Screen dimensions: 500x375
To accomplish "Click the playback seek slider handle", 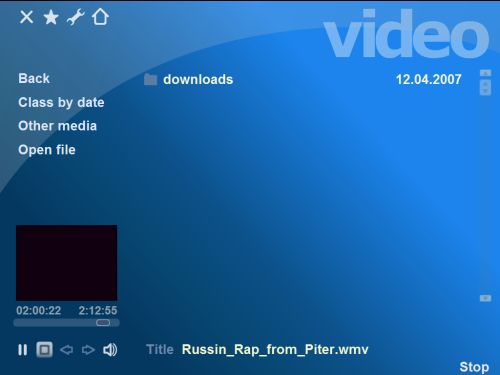I will (x=103, y=323).
